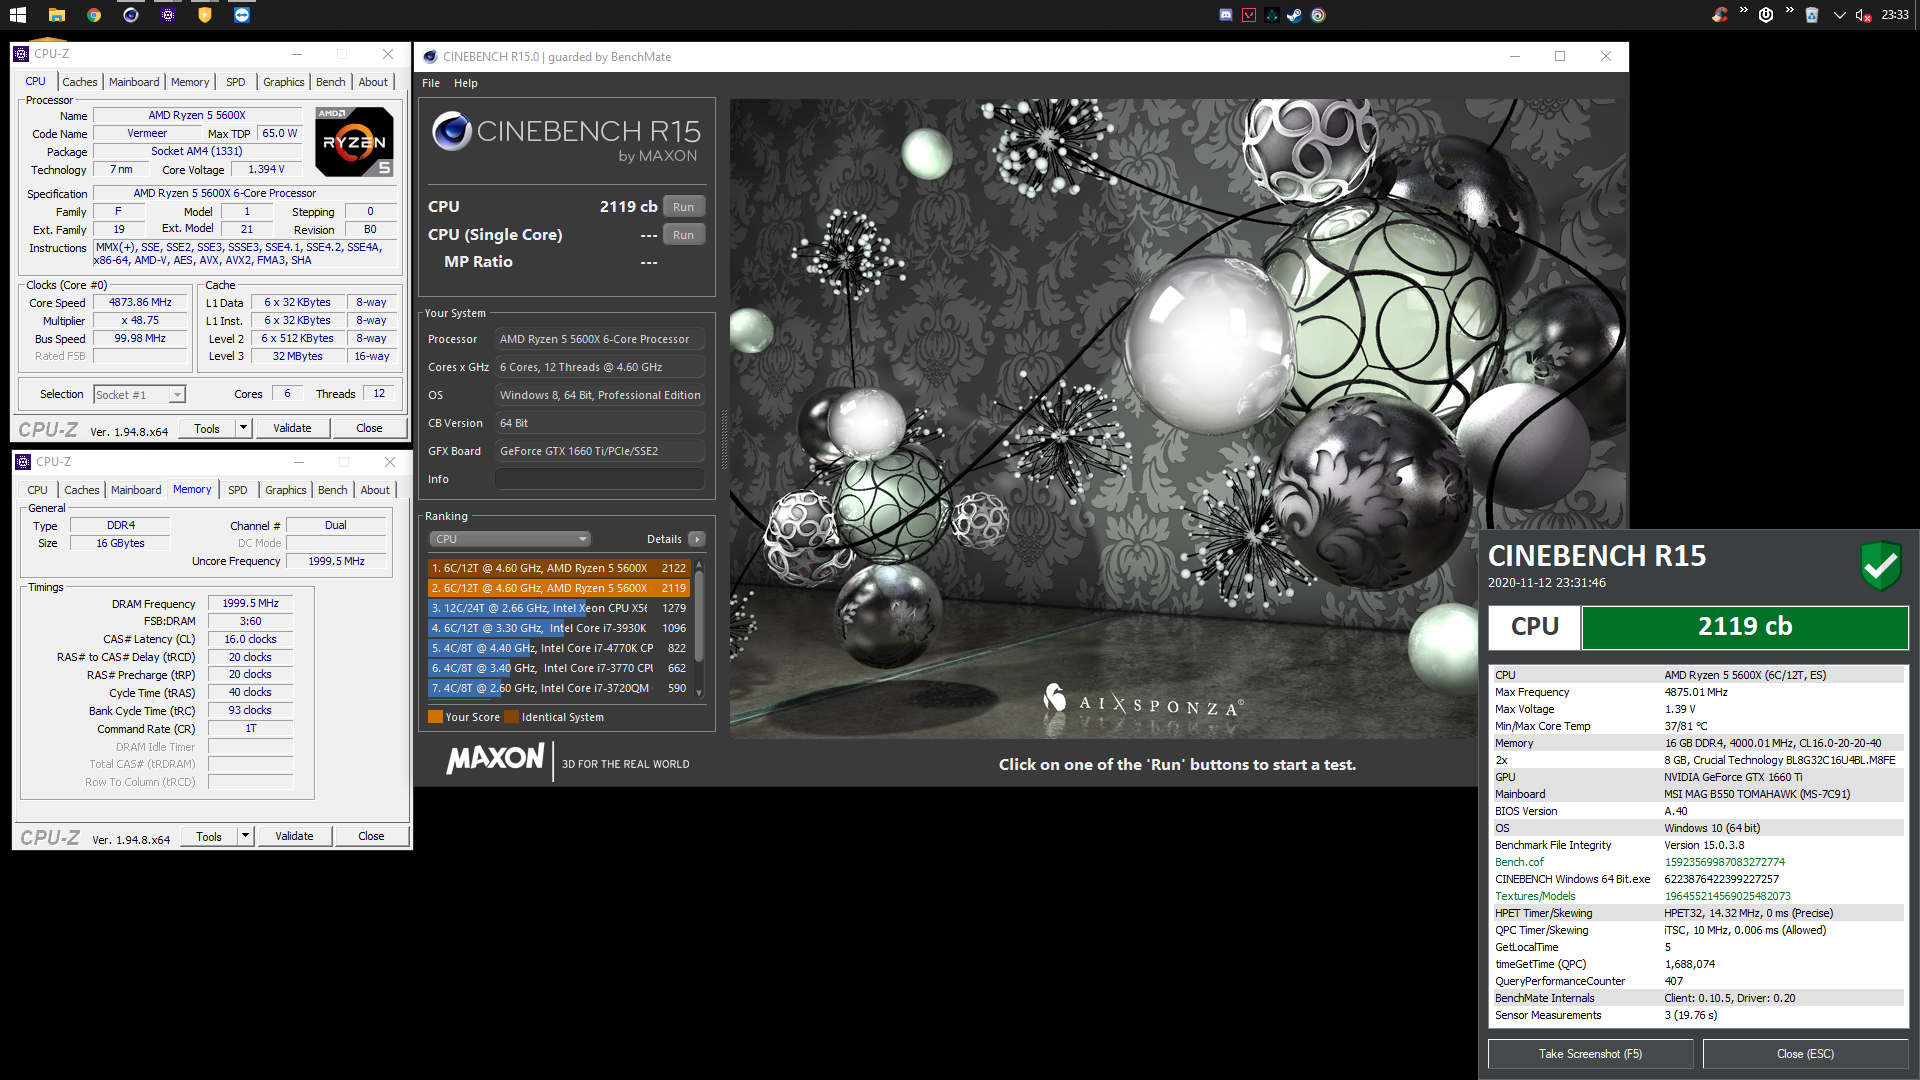Click the Ryzen 5 logo in CPU-Z
The image size is (1920, 1080).
354,141
